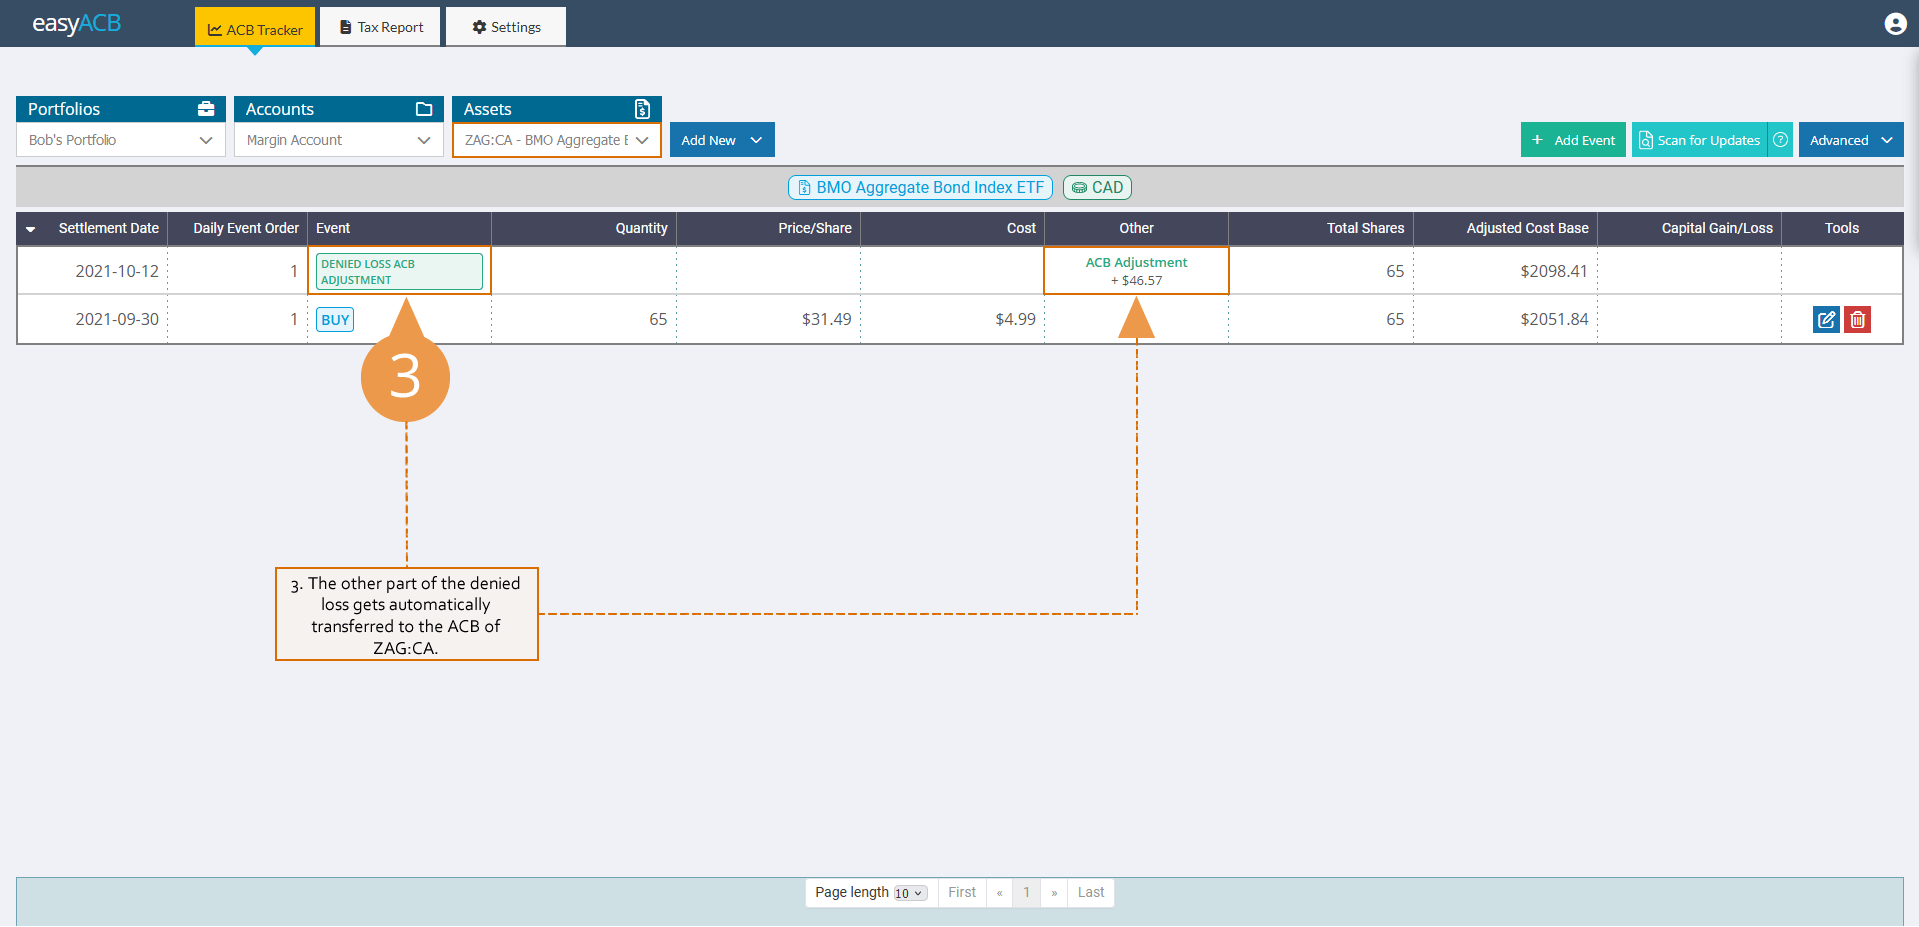Click the edit icon for the BUY event
The width and height of the screenshot is (1919, 927).
coord(1826,320)
